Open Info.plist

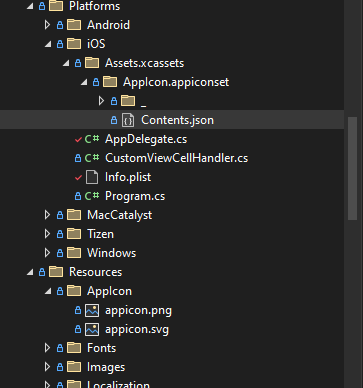point(128,177)
